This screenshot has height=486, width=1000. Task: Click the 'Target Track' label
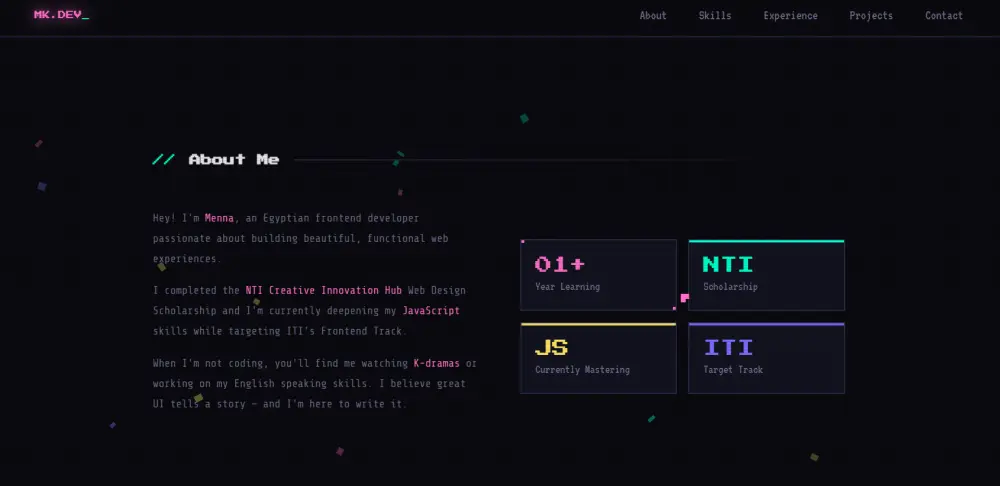click(733, 369)
